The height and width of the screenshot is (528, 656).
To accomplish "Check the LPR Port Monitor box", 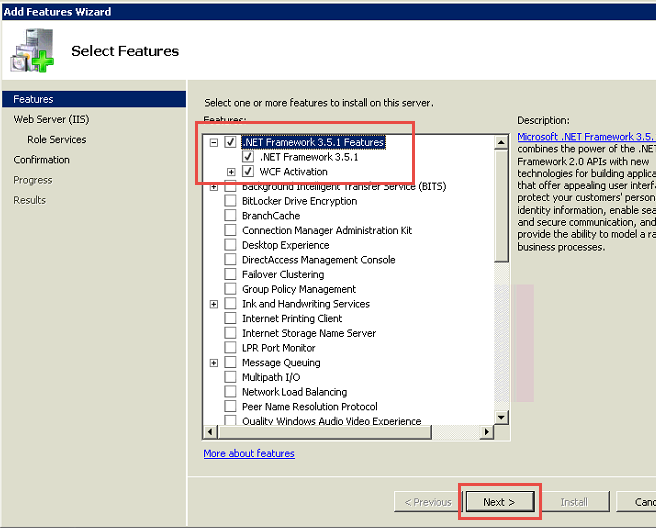I will click(x=230, y=348).
